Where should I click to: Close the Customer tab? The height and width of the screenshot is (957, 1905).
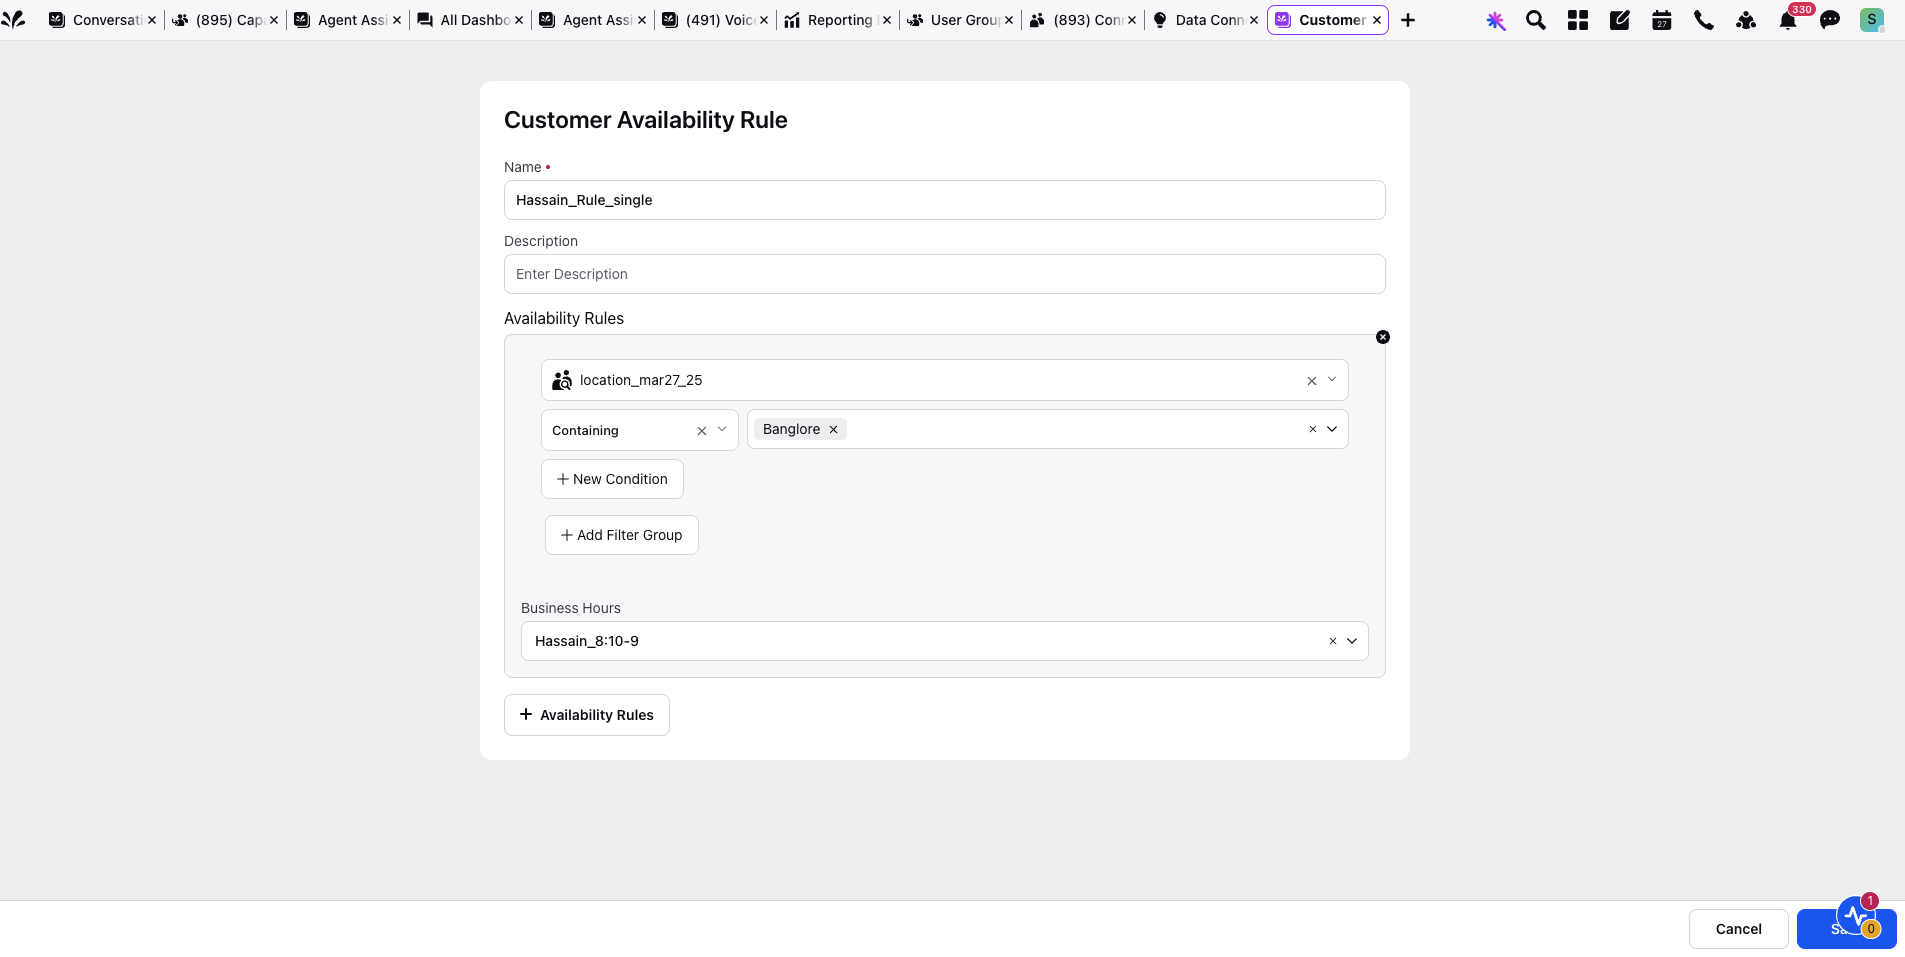click(1377, 20)
